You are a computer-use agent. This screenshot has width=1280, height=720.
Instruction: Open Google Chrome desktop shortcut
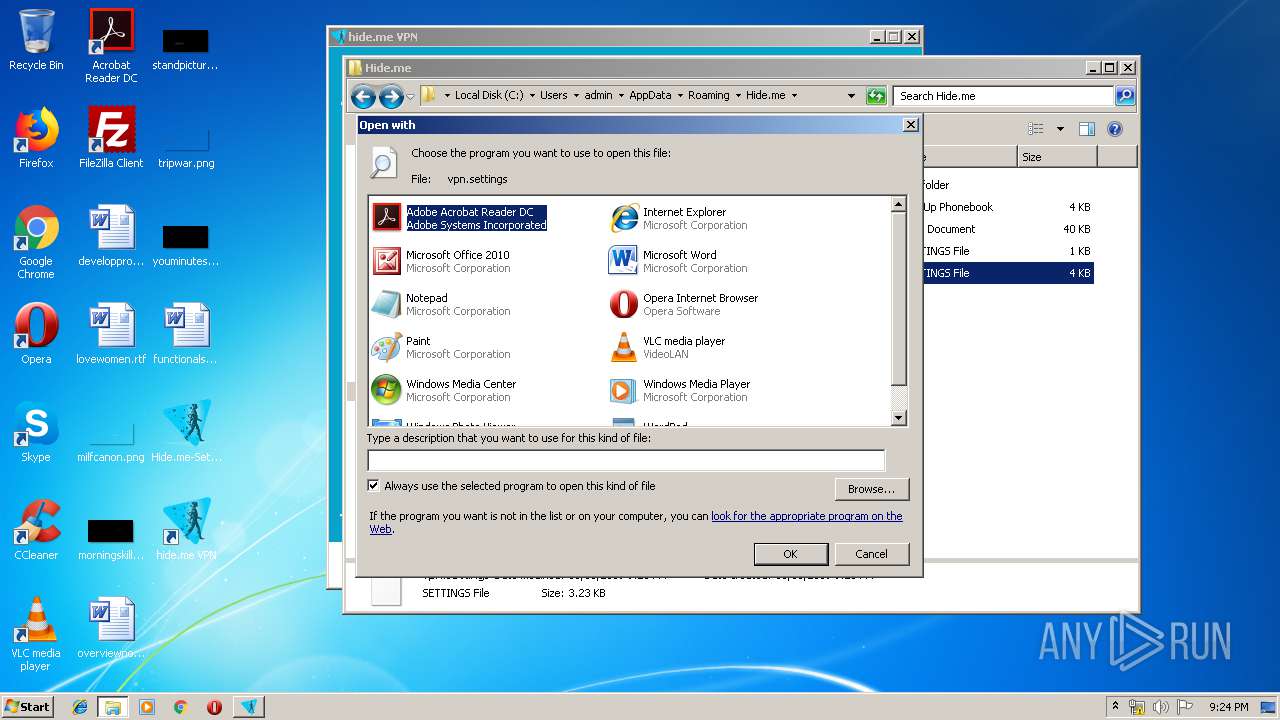[x=36, y=242]
